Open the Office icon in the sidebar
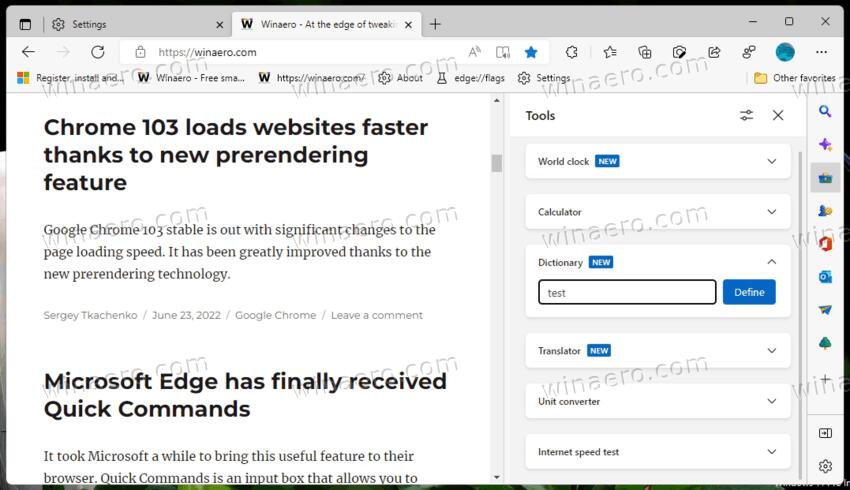 click(x=825, y=243)
